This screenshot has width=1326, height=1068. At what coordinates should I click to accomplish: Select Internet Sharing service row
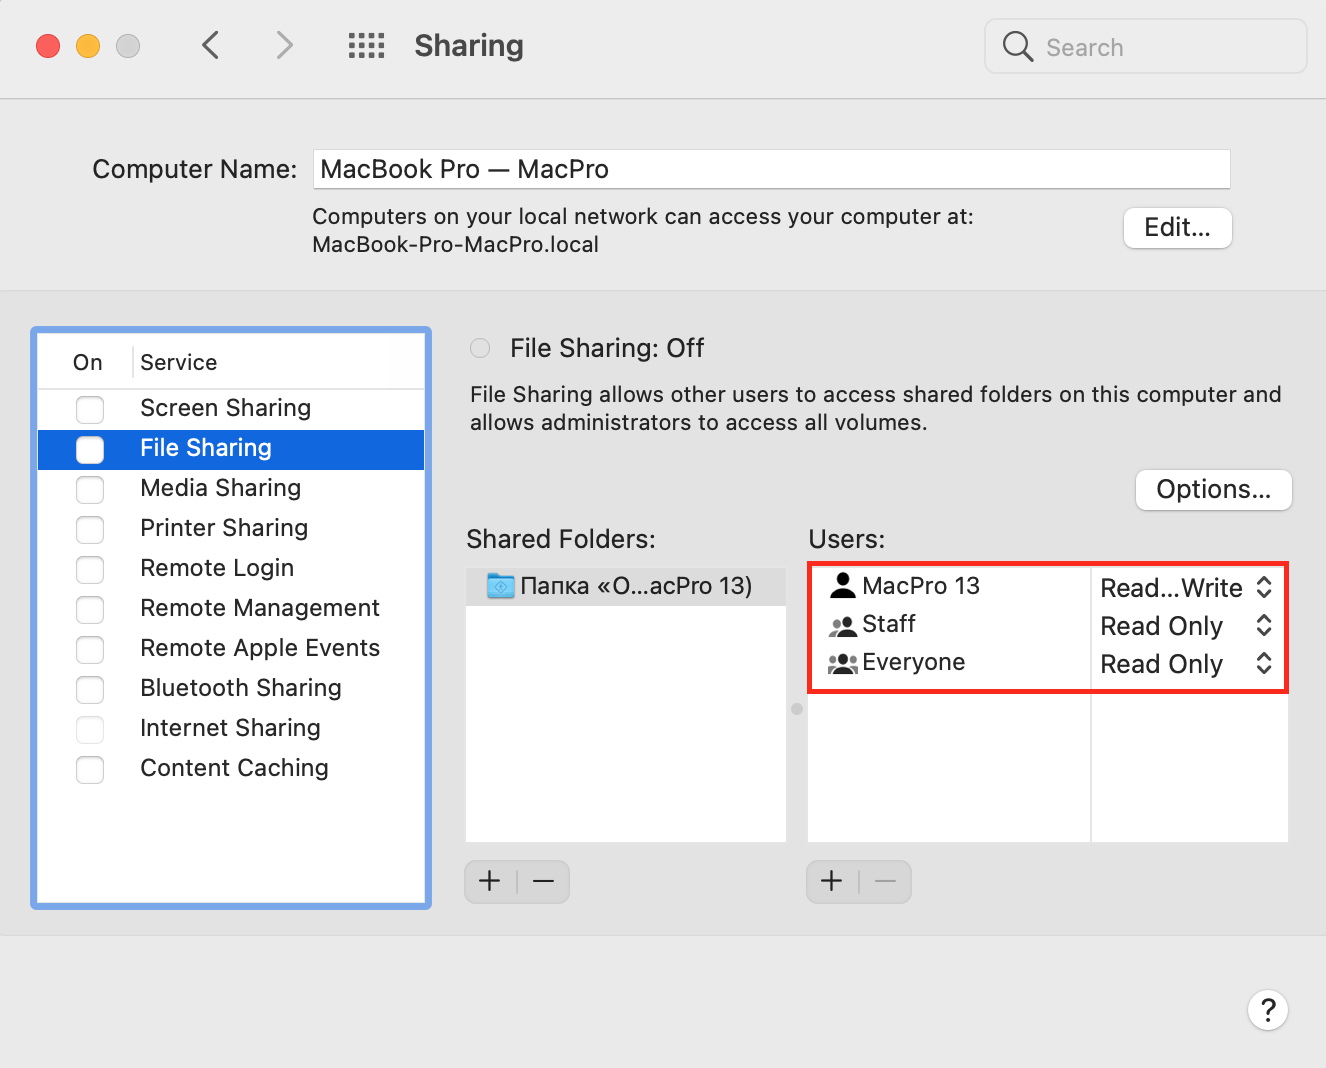[x=231, y=729]
